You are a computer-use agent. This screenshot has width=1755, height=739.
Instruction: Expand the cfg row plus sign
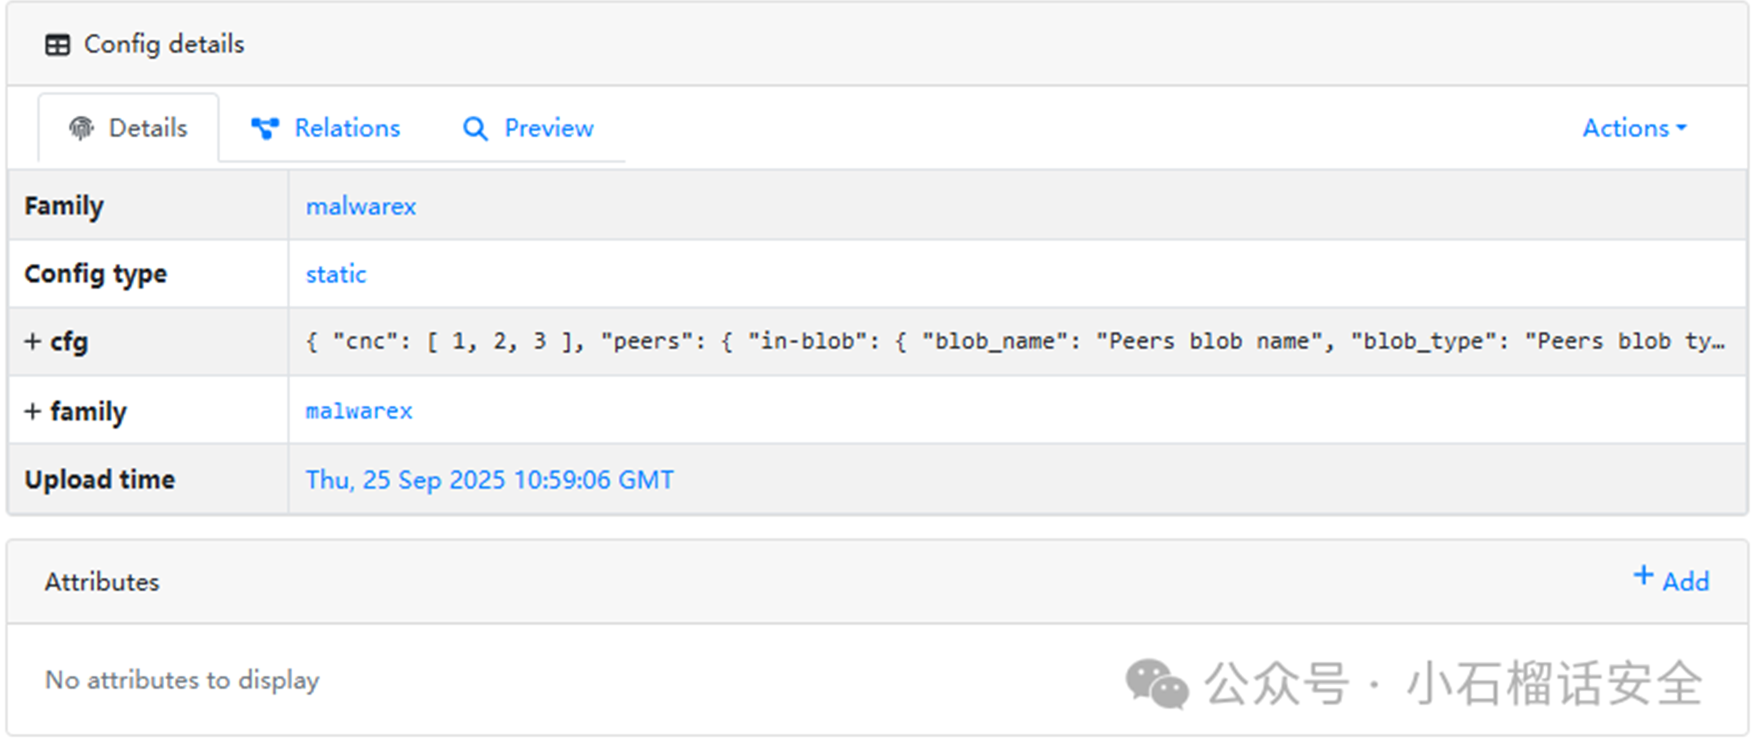click(33, 342)
